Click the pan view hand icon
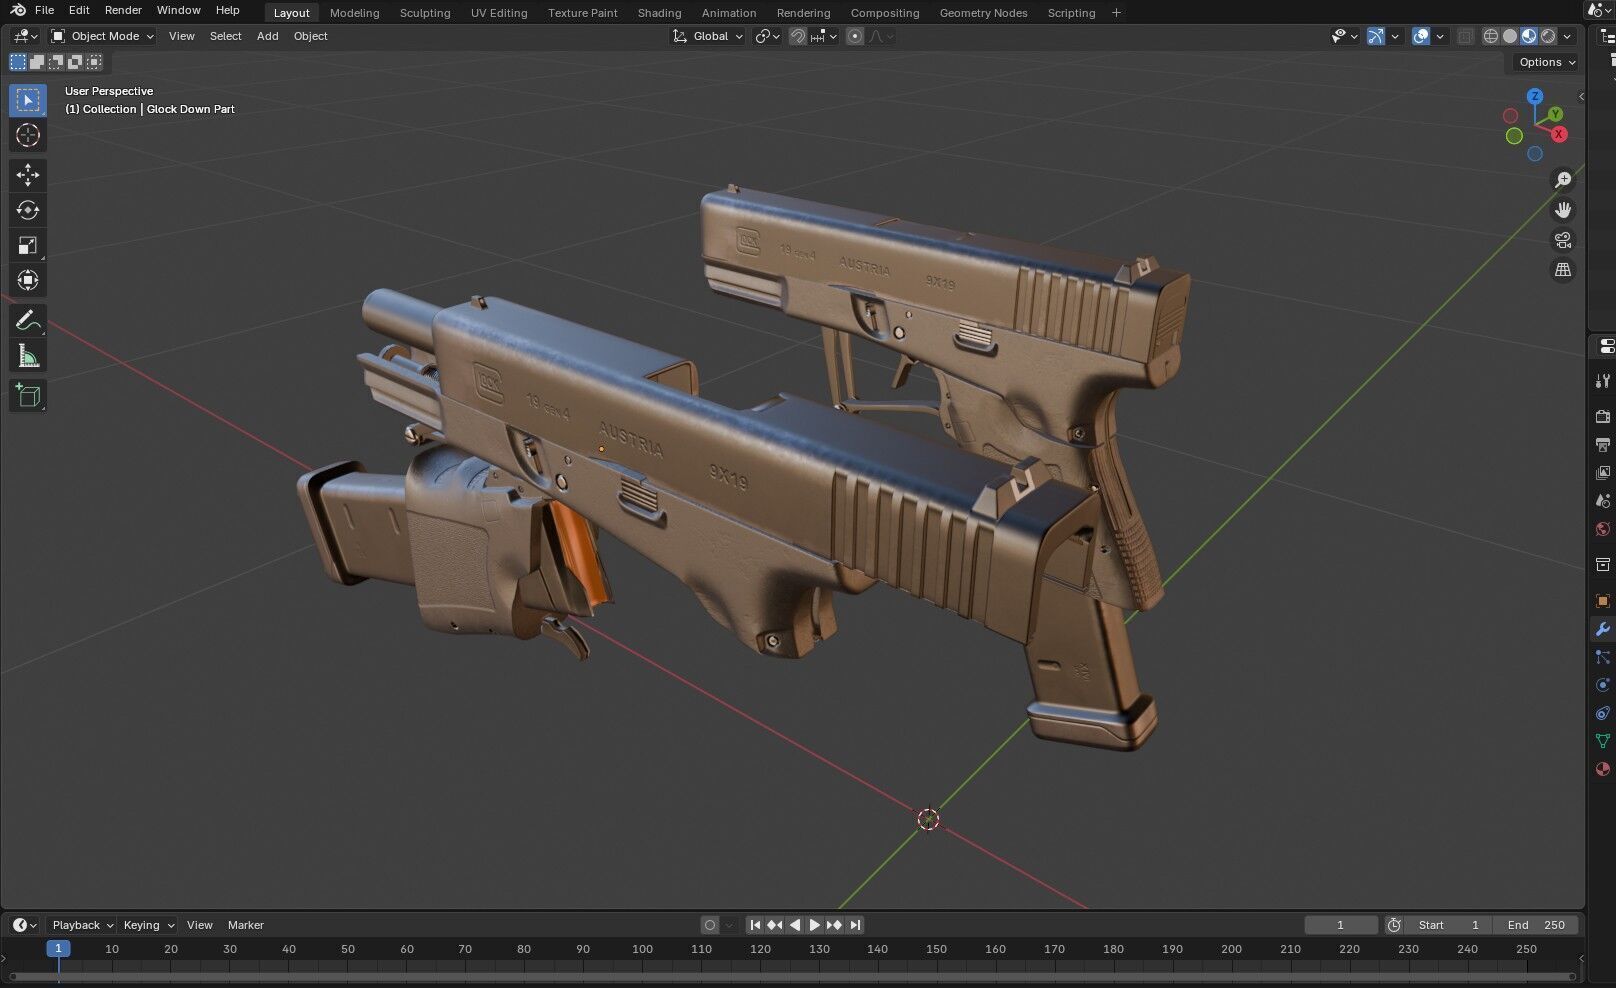The image size is (1616, 988). tap(1562, 210)
